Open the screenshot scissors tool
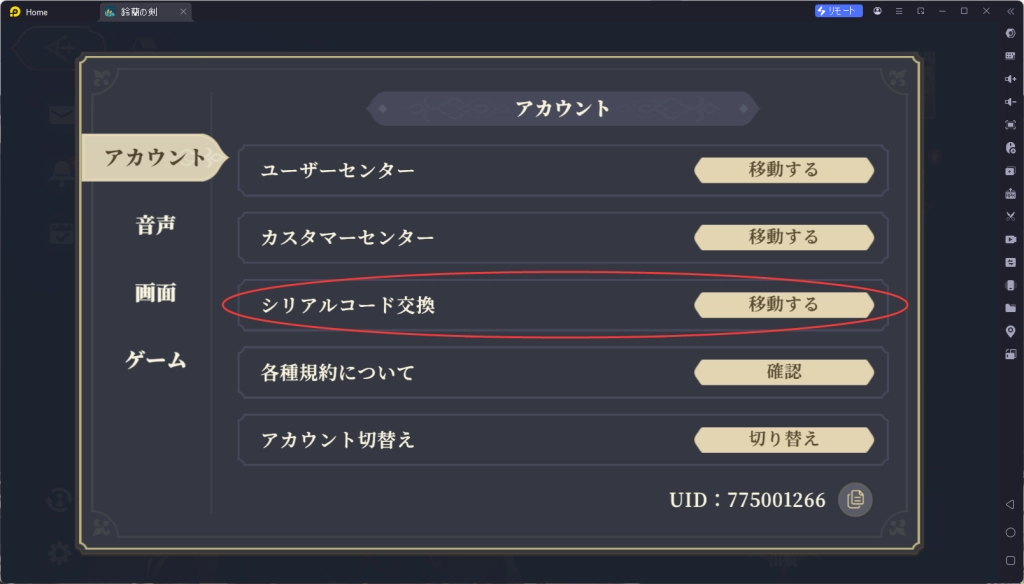The image size is (1024, 584). (x=1010, y=216)
